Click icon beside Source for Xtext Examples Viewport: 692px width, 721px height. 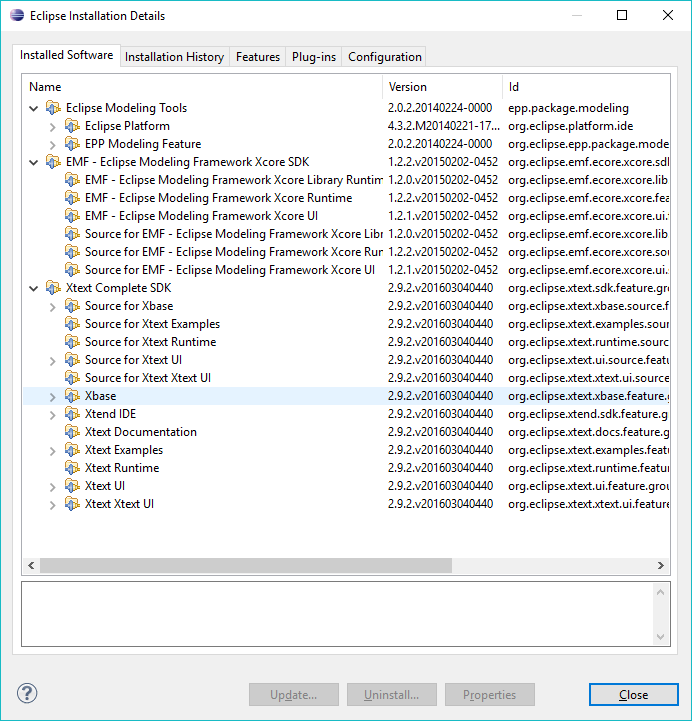72,324
